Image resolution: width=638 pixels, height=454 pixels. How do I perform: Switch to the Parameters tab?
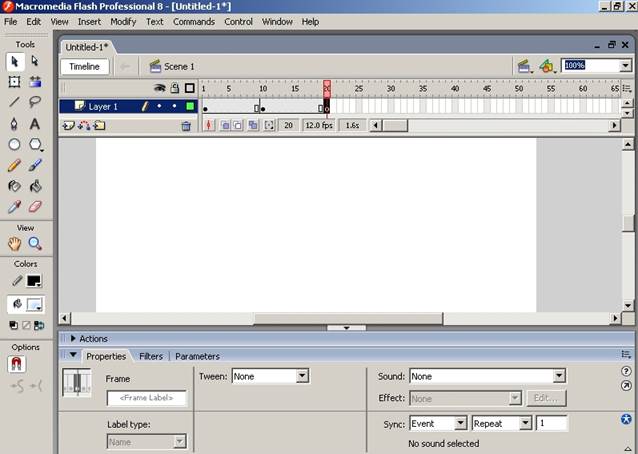click(x=197, y=356)
